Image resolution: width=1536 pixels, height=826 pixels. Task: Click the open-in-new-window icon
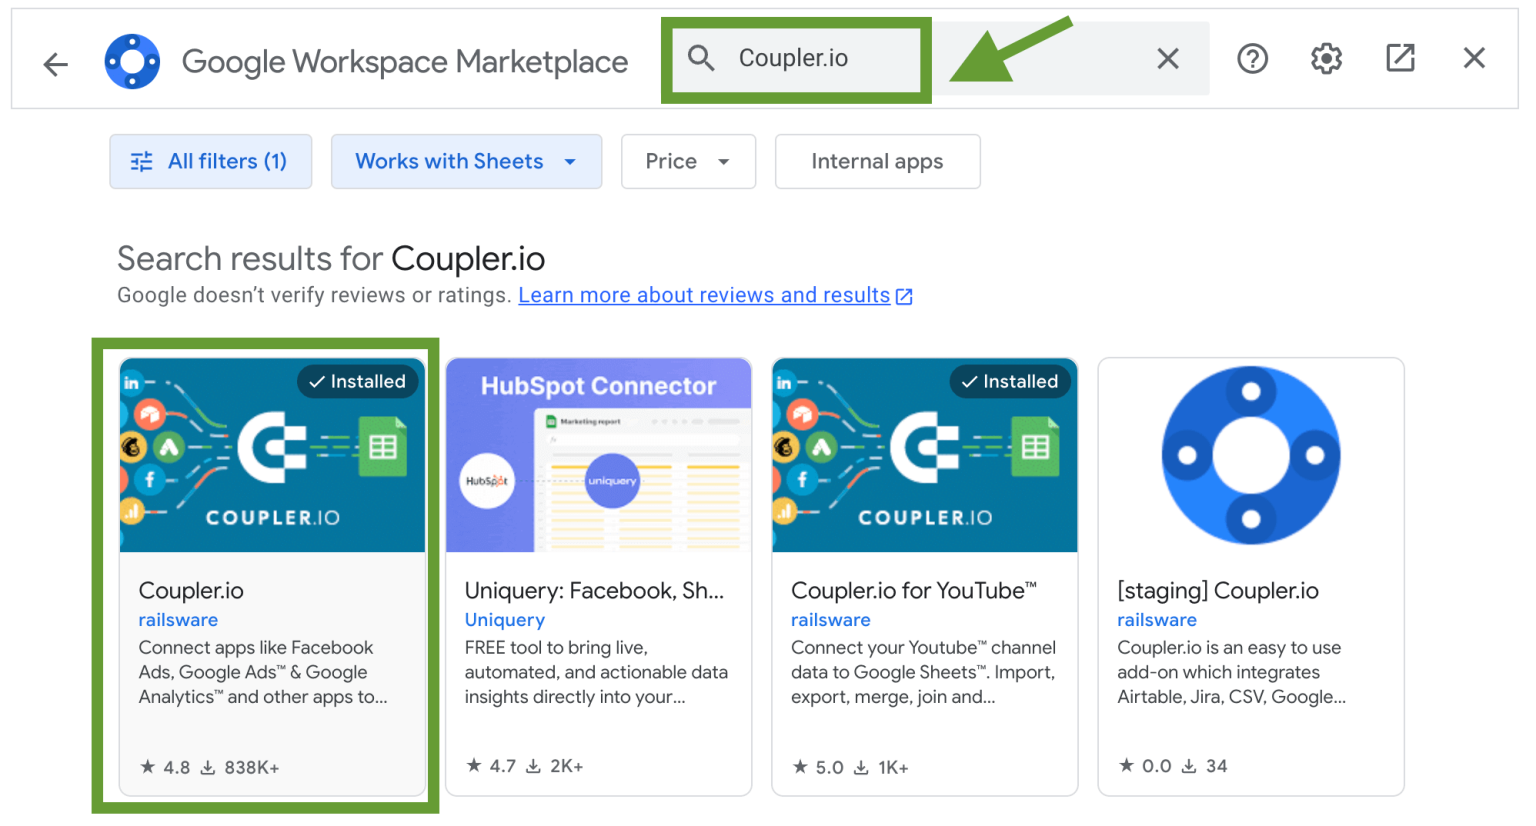pyautogui.click(x=1400, y=58)
